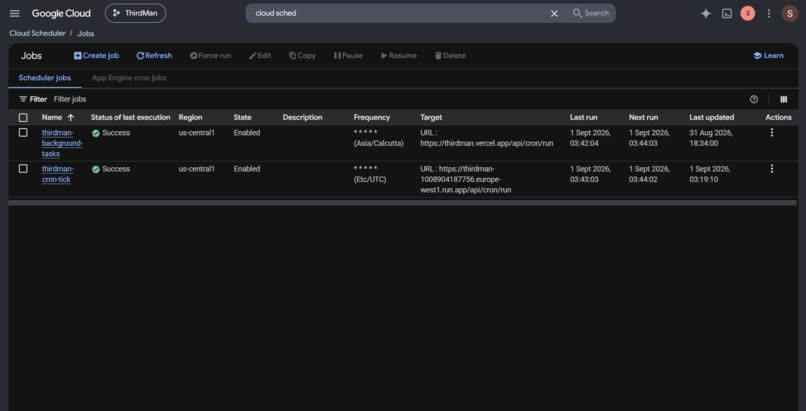The image size is (806, 411).
Task: Open the thirdman-background-tasks job link
Action: (62, 143)
